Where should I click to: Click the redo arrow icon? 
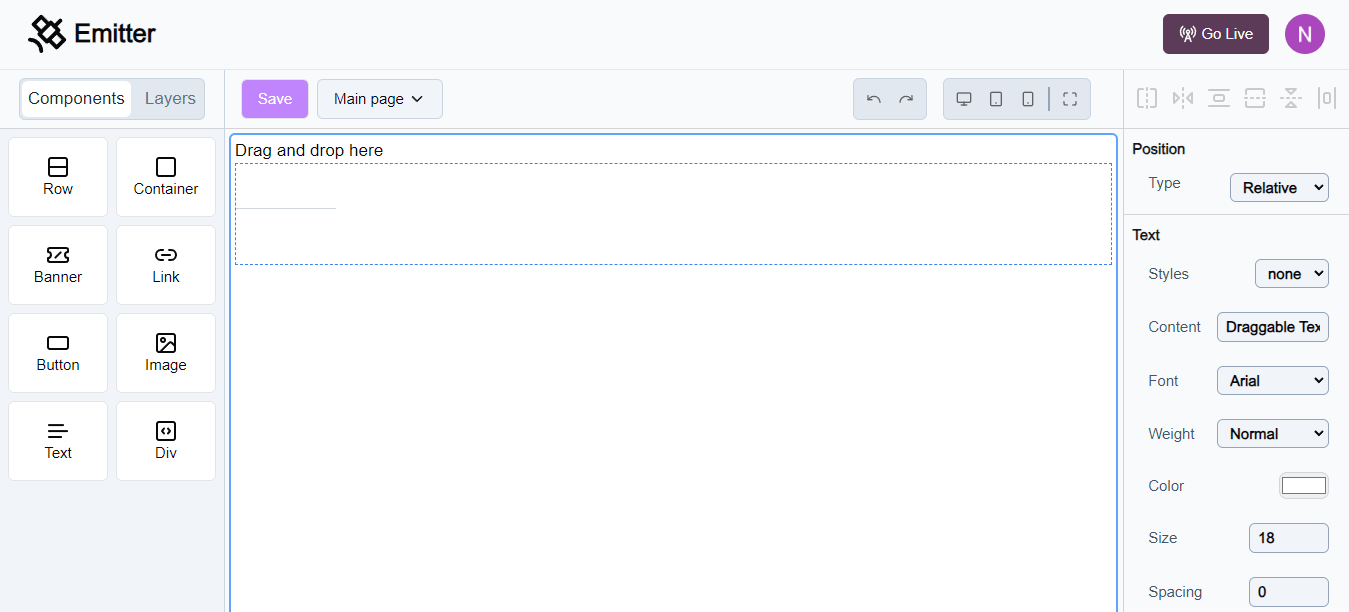906,99
